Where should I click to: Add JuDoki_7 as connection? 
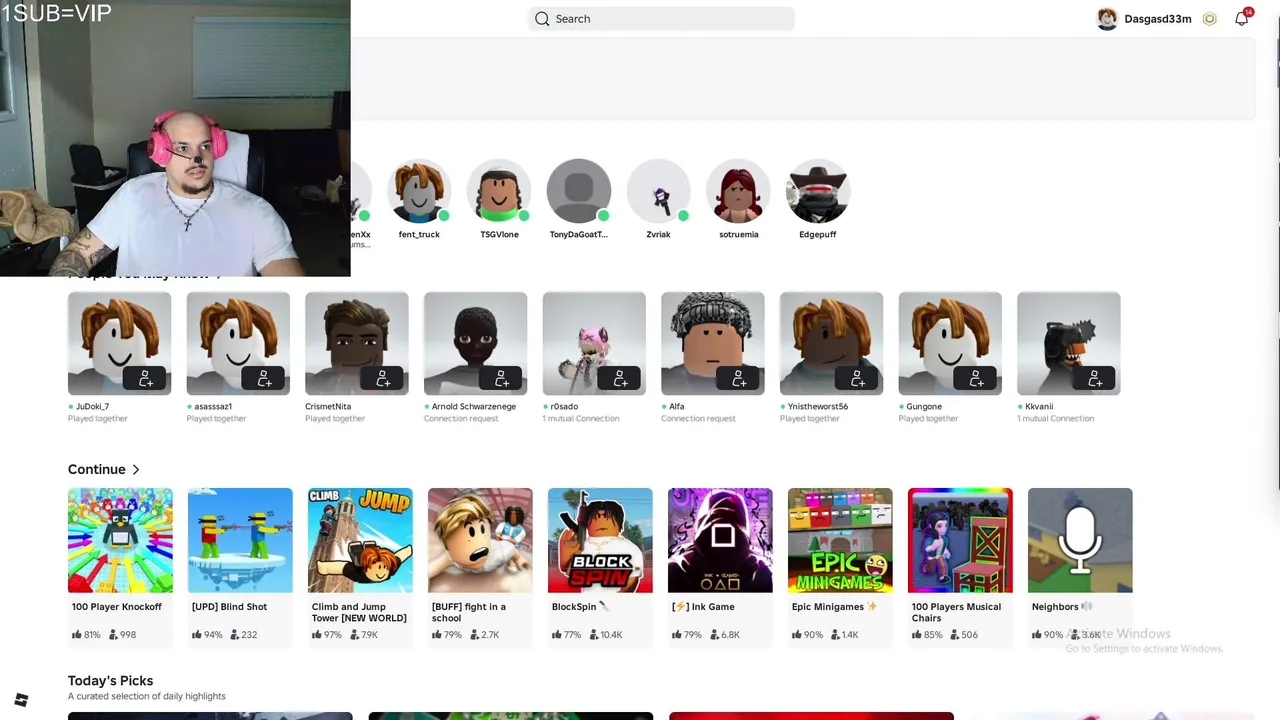point(146,379)
